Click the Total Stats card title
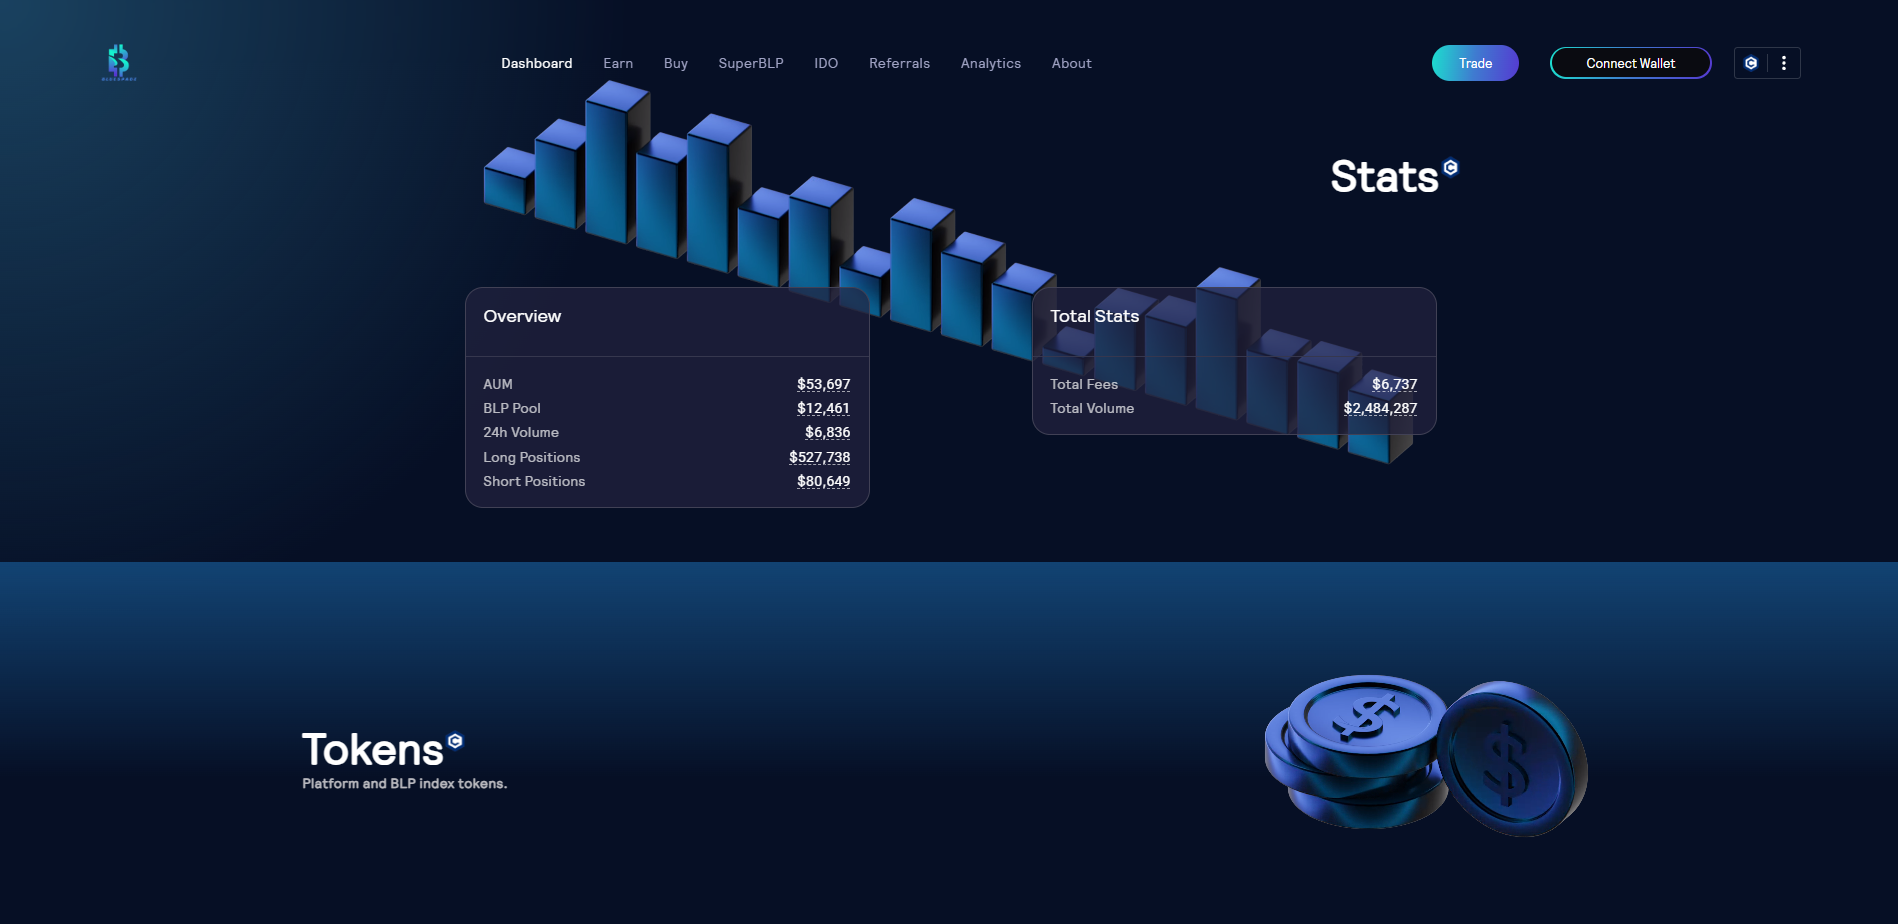 click(1094, 316)
